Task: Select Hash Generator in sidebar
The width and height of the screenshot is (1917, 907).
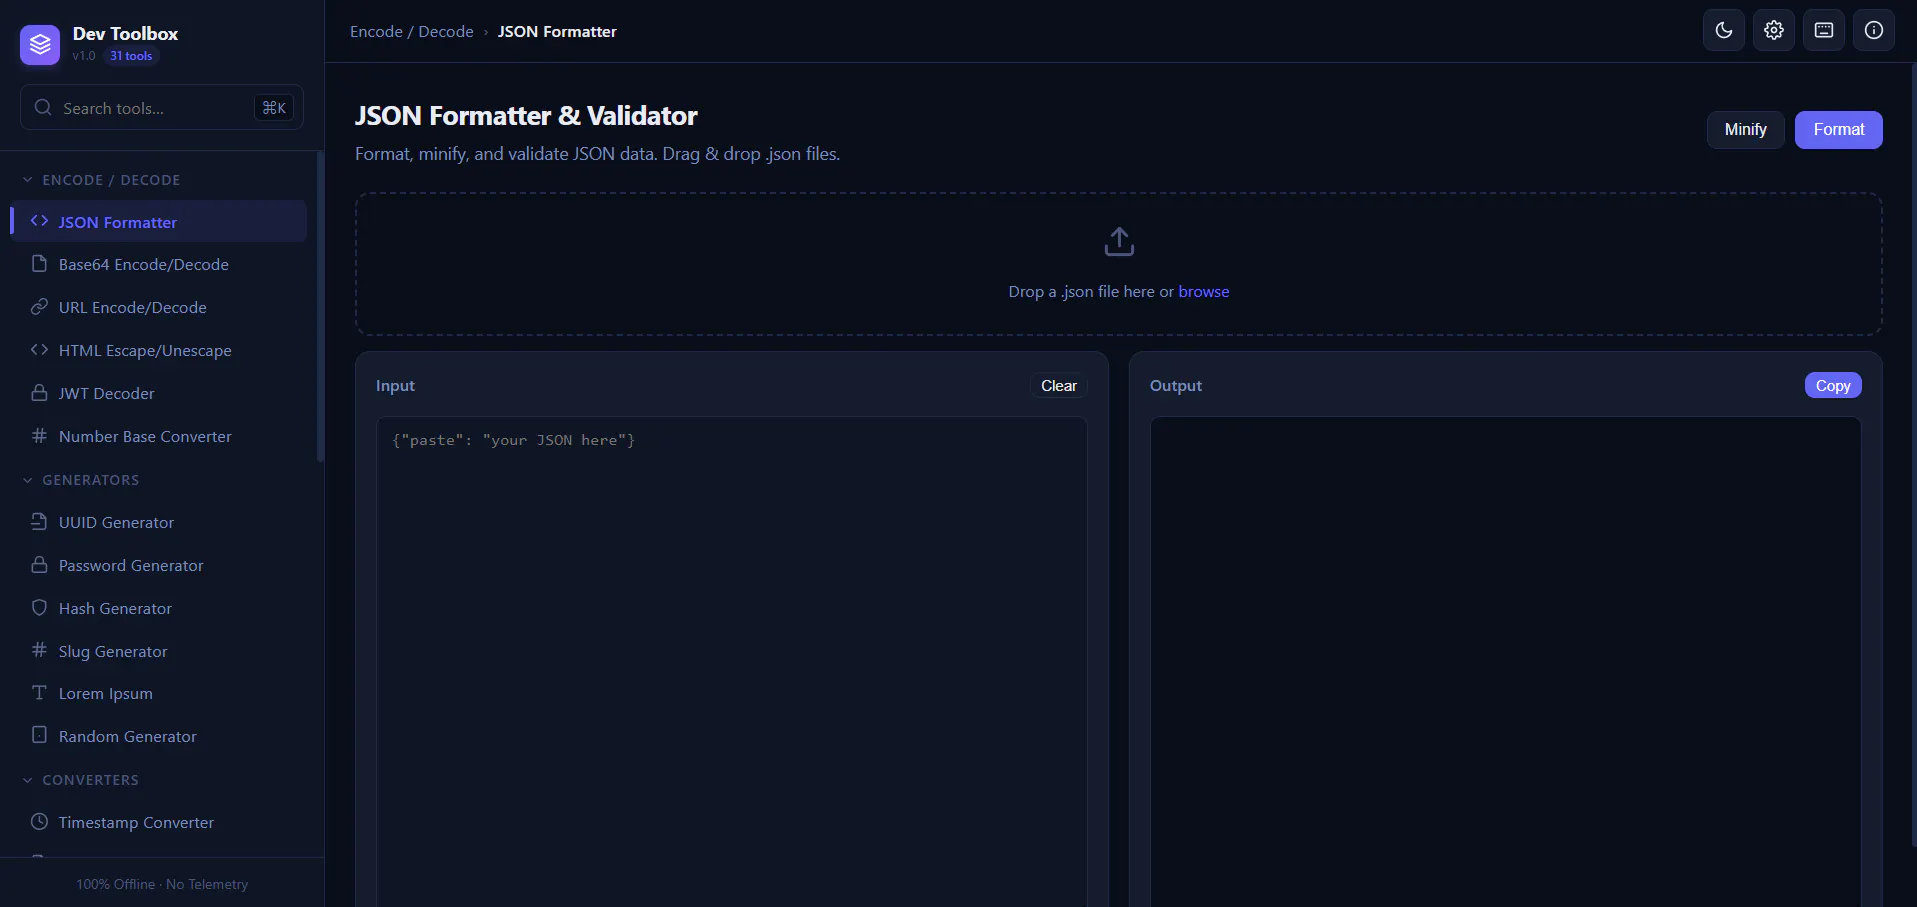Action: (x=159, y=608)
